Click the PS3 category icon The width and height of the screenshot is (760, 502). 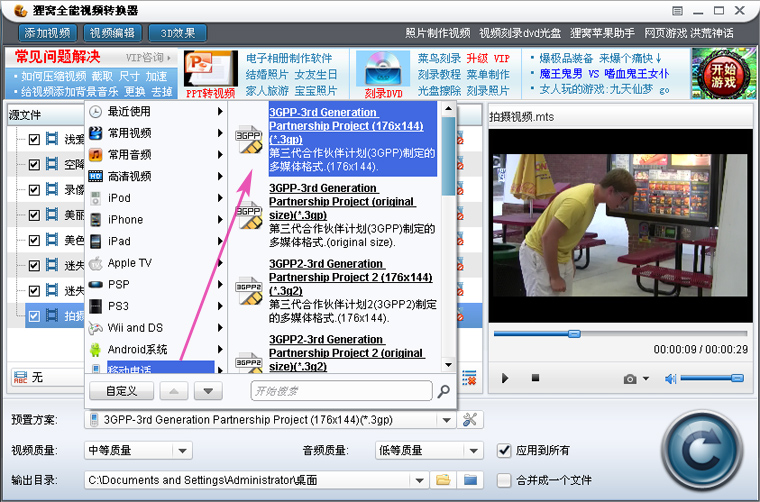pyautogui.click(x=96, y=306)
